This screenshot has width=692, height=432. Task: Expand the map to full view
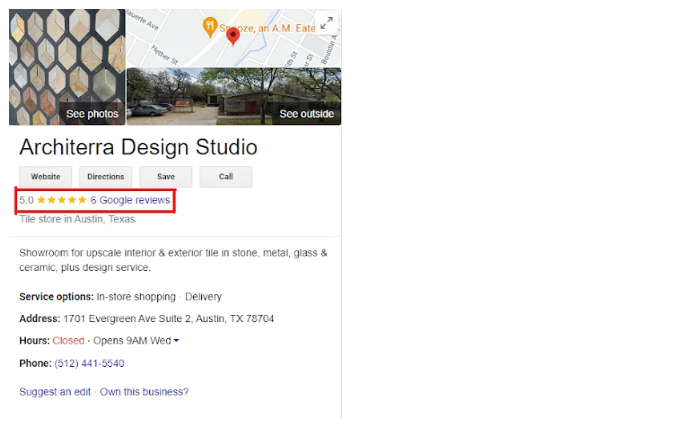click(x=327, y=23)
